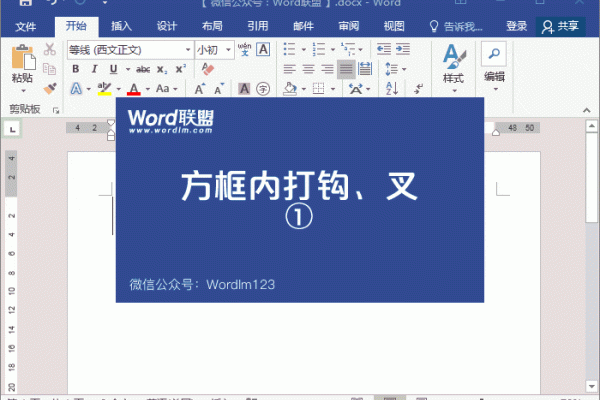Switch to the 引用 tab
The width and height of the screenshot is (600, 400).
pyautogui.click(x=258, y=26)
